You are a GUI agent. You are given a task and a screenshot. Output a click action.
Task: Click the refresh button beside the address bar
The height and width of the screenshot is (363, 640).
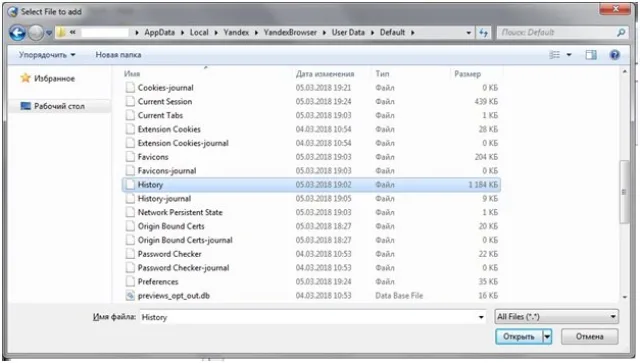tap(484, 33)
